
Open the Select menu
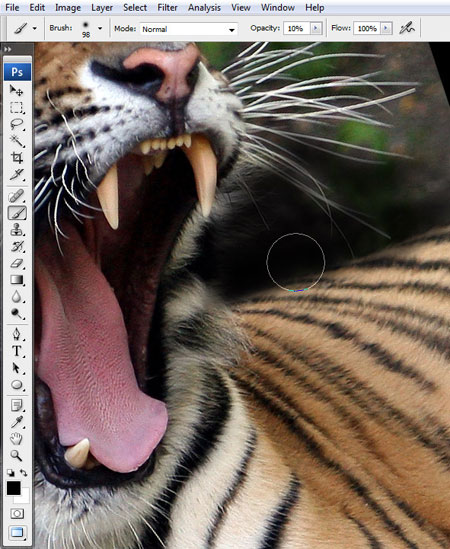[x=135, y=7]
